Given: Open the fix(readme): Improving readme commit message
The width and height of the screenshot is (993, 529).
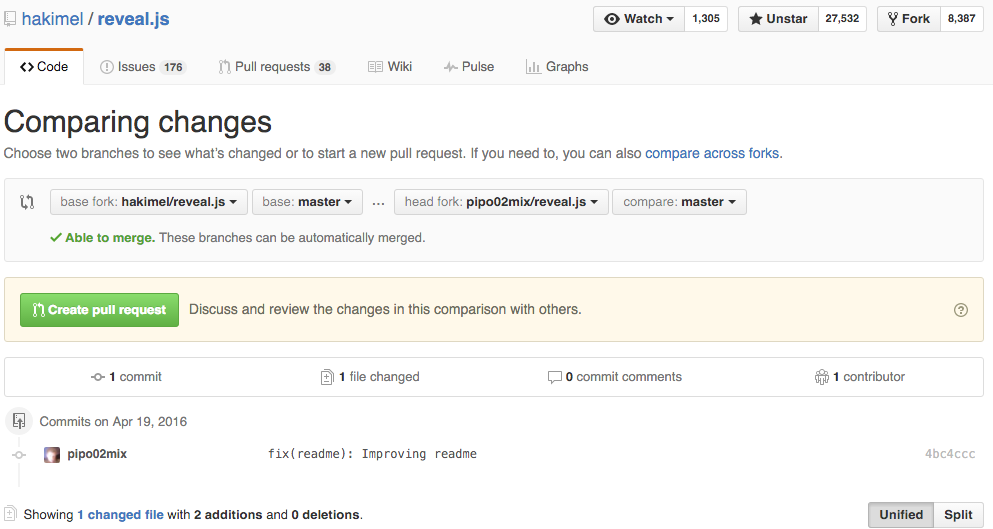Looking at the screenshot, I should 372,454.
